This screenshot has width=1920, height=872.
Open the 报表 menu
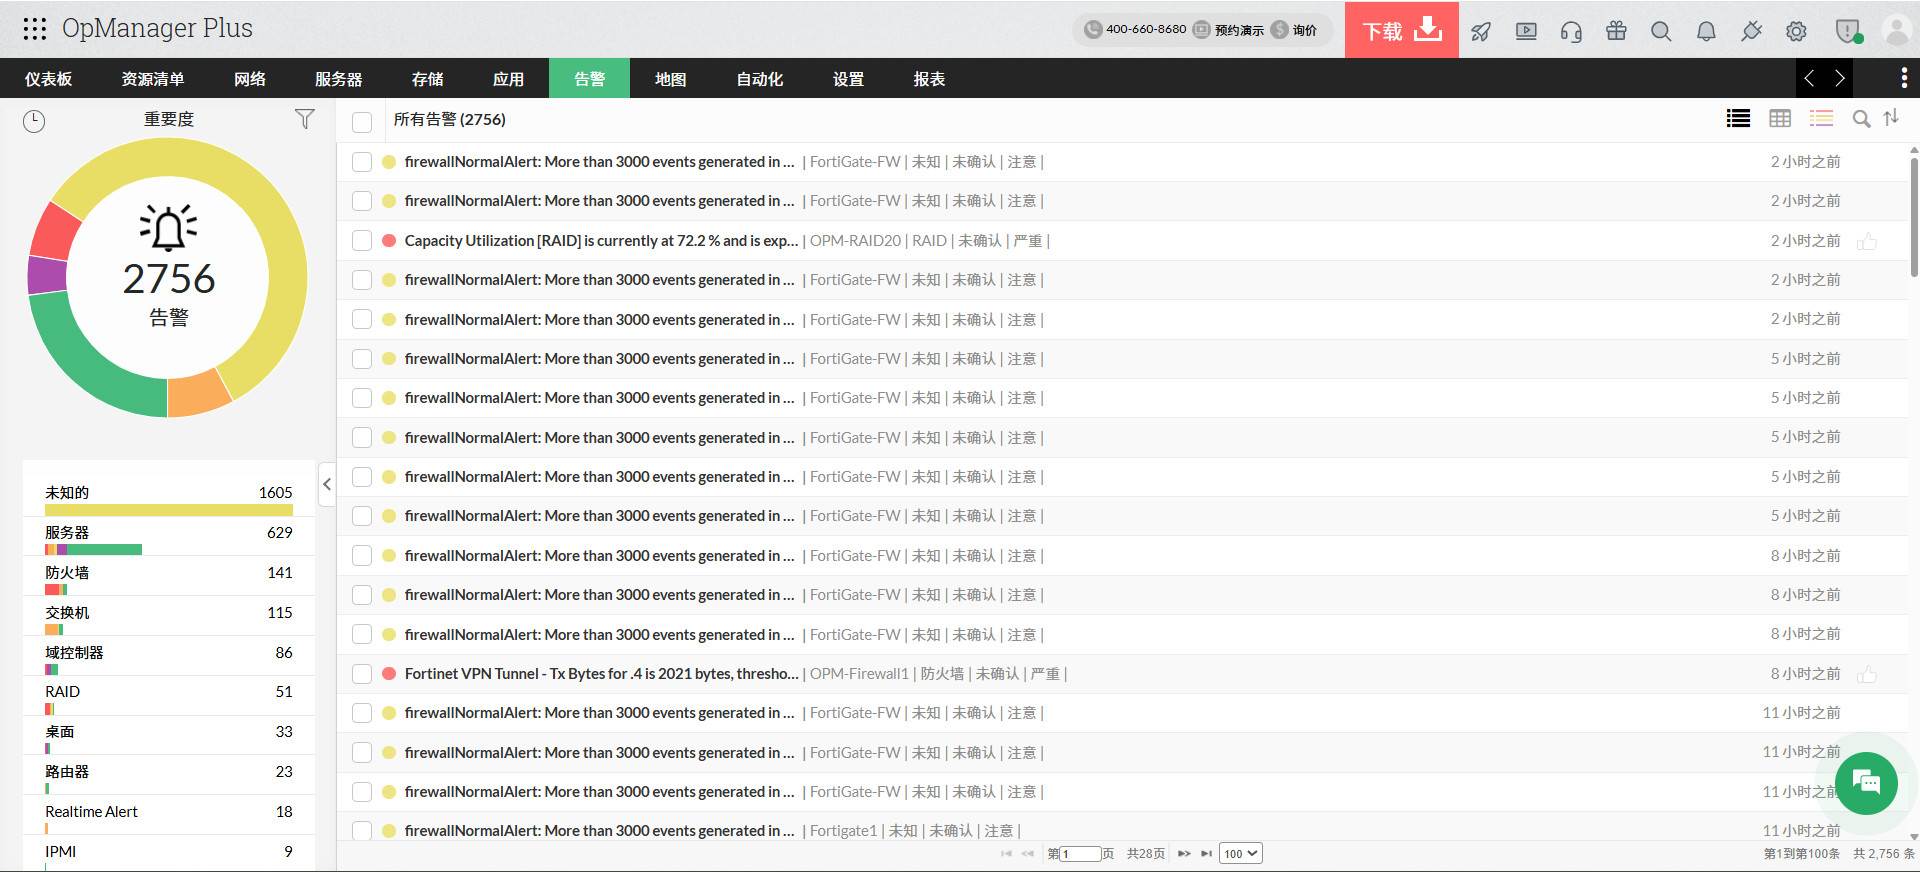pos(929,79)
